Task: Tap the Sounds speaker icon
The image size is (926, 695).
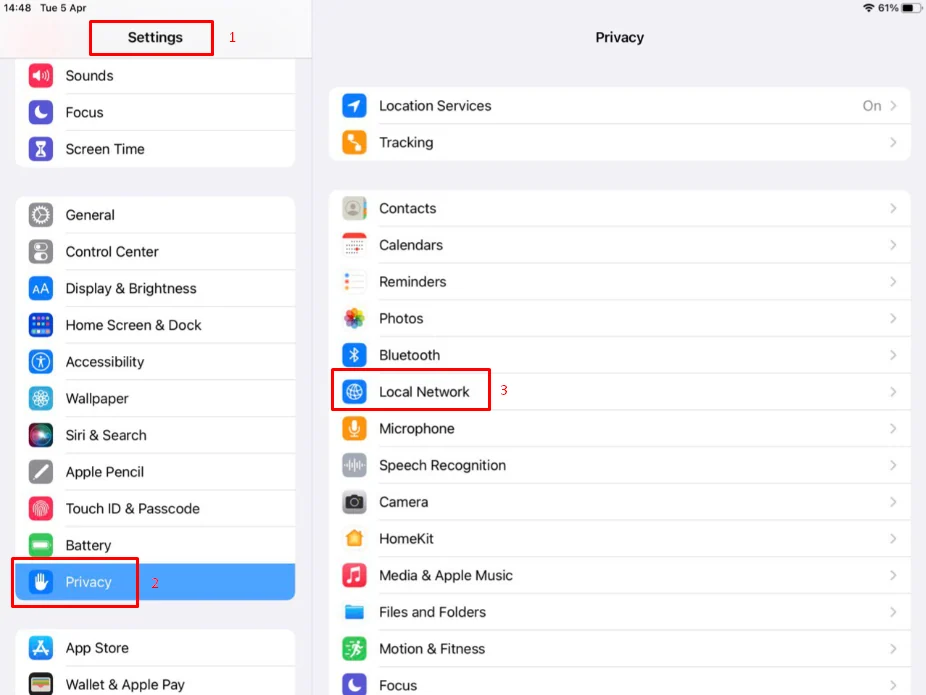Action: (x=41, y=76)
